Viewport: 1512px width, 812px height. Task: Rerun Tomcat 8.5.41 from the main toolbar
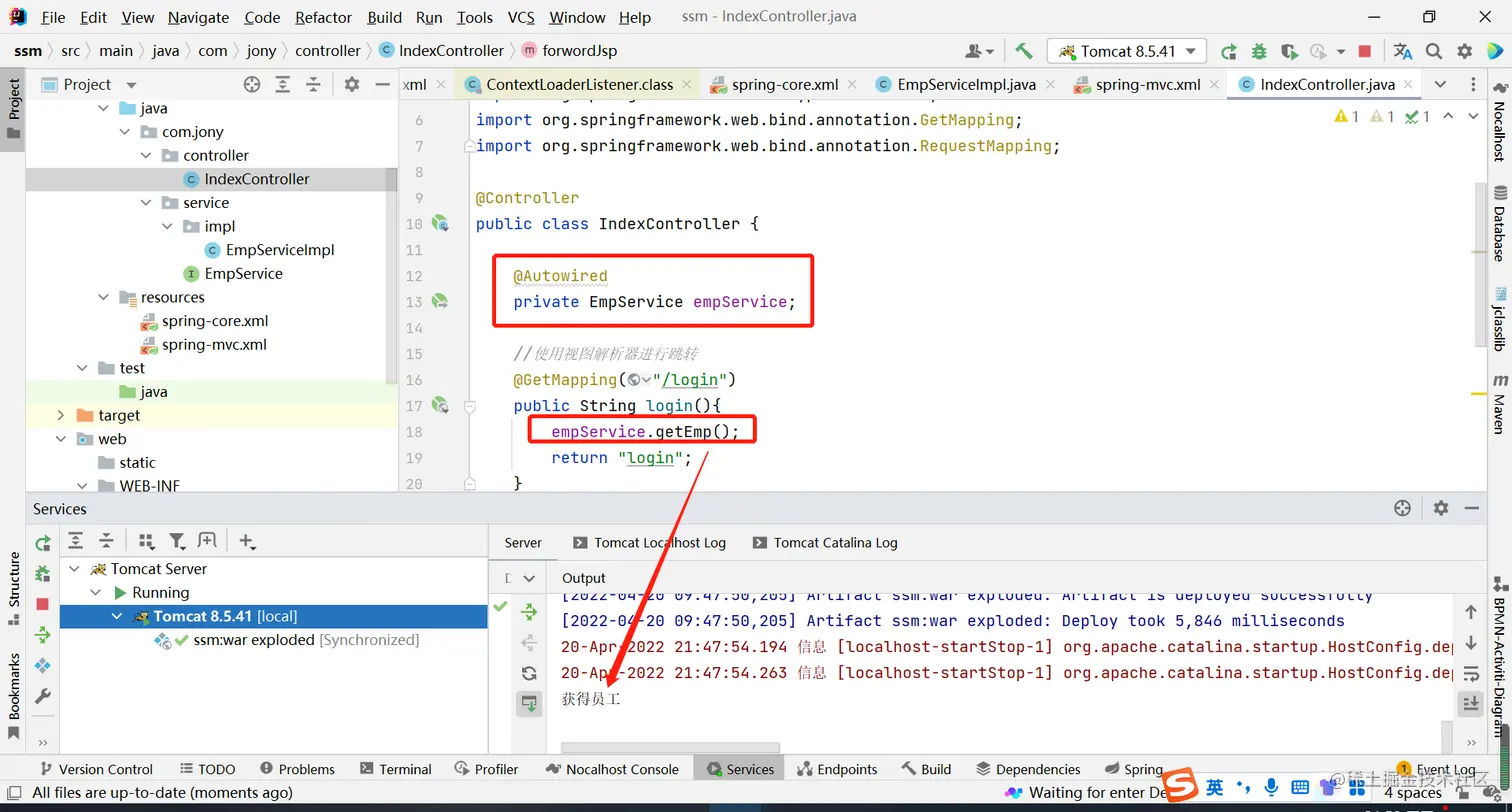(1229, 51)
